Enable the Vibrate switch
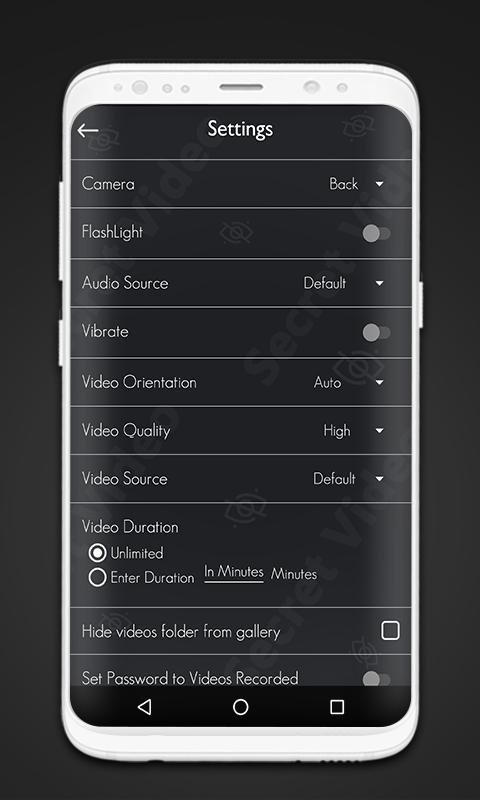 click(376, 333)
